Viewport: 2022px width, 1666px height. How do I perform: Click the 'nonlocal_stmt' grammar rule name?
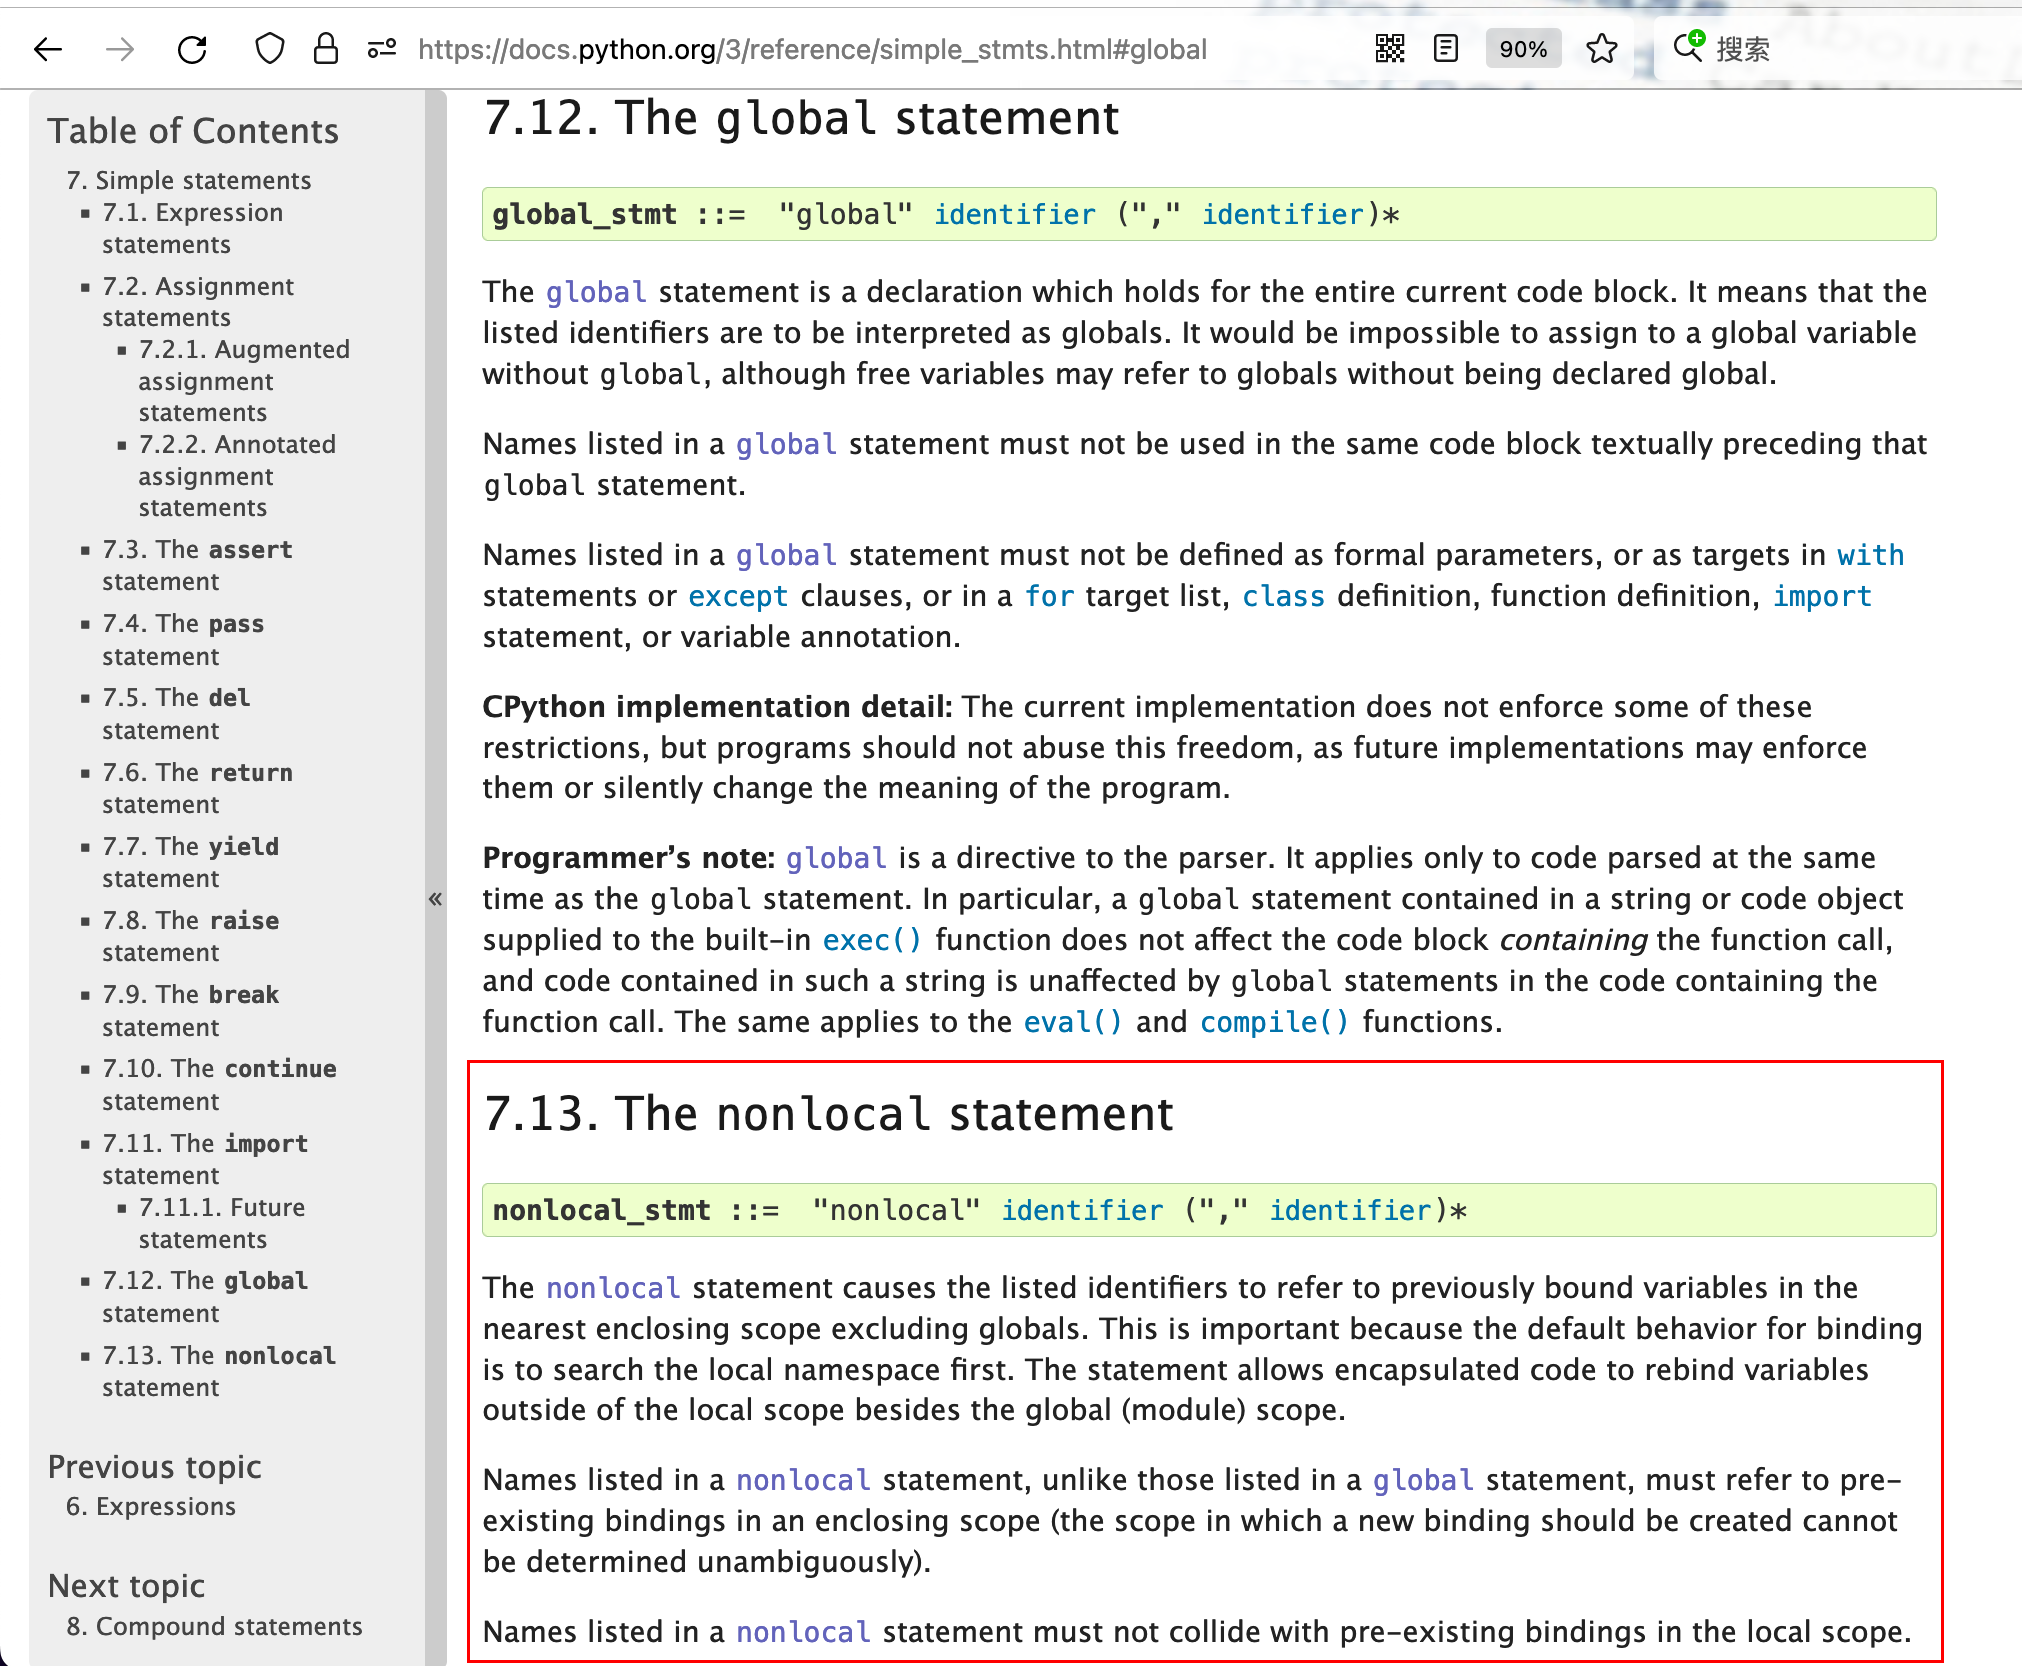tap(602, 1210)
